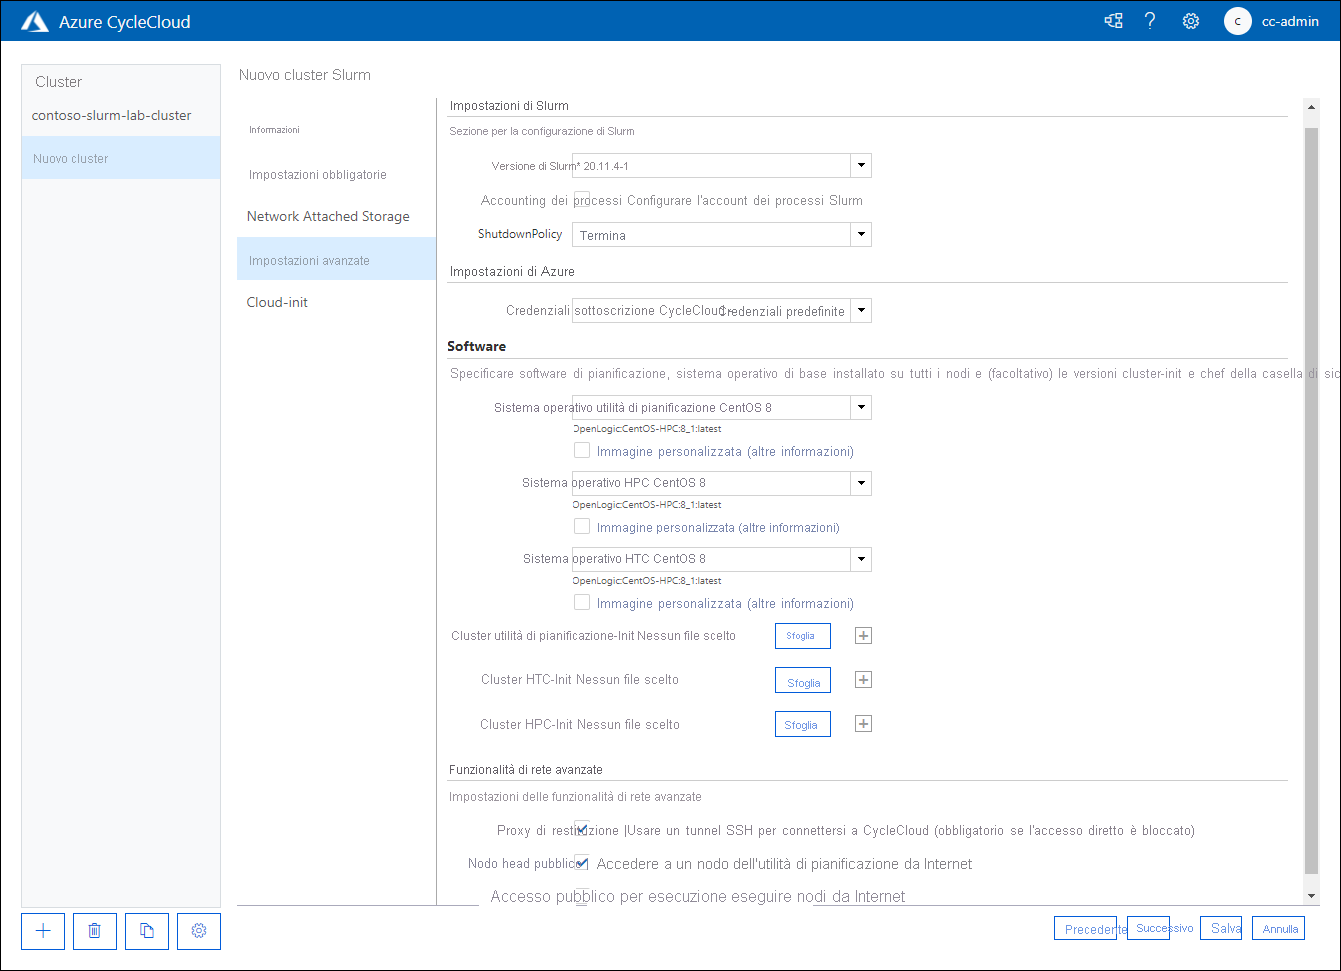Image resolution: width=1341 pixels, height=971 pixels.
Task: Click the Azure CycleCloud logo icon
Action: click(x=35, y=21)
